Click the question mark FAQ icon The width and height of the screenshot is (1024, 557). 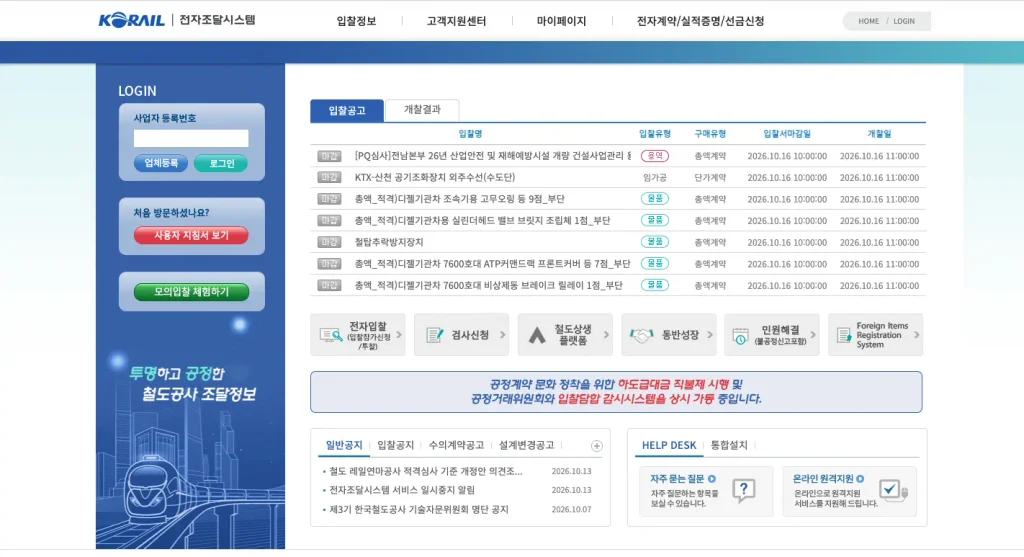744,490
